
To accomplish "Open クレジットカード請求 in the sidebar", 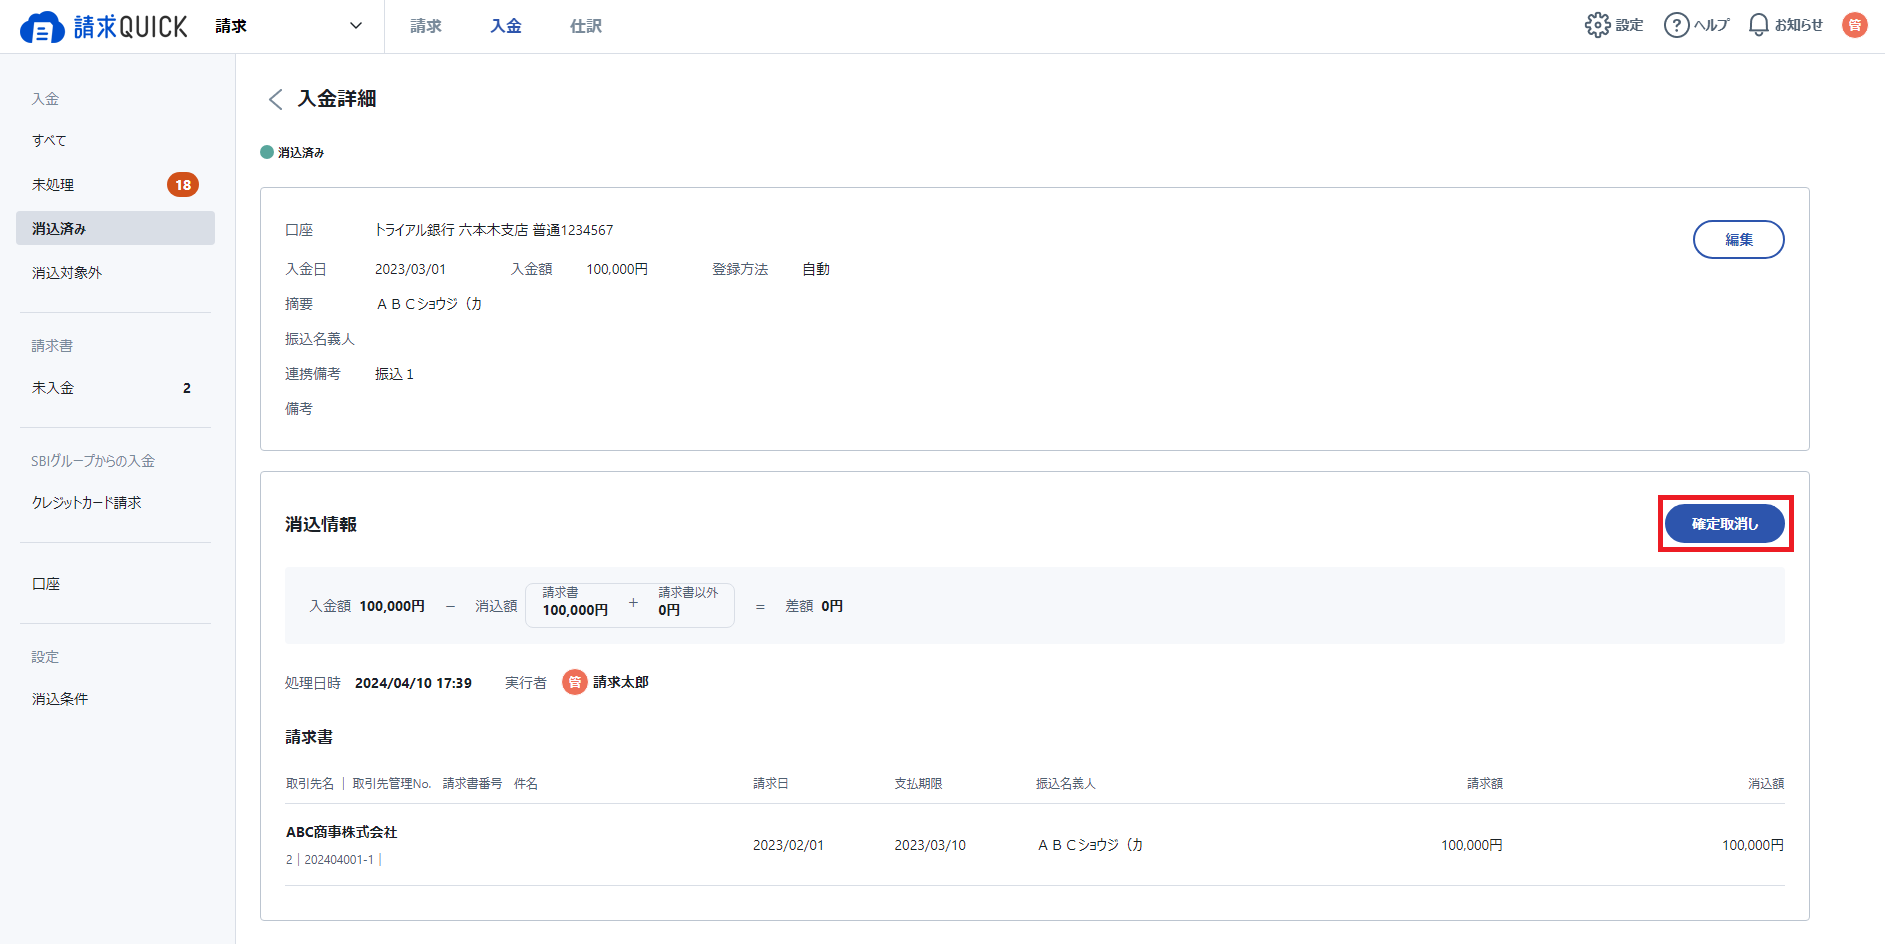I will tap(115, 503).
